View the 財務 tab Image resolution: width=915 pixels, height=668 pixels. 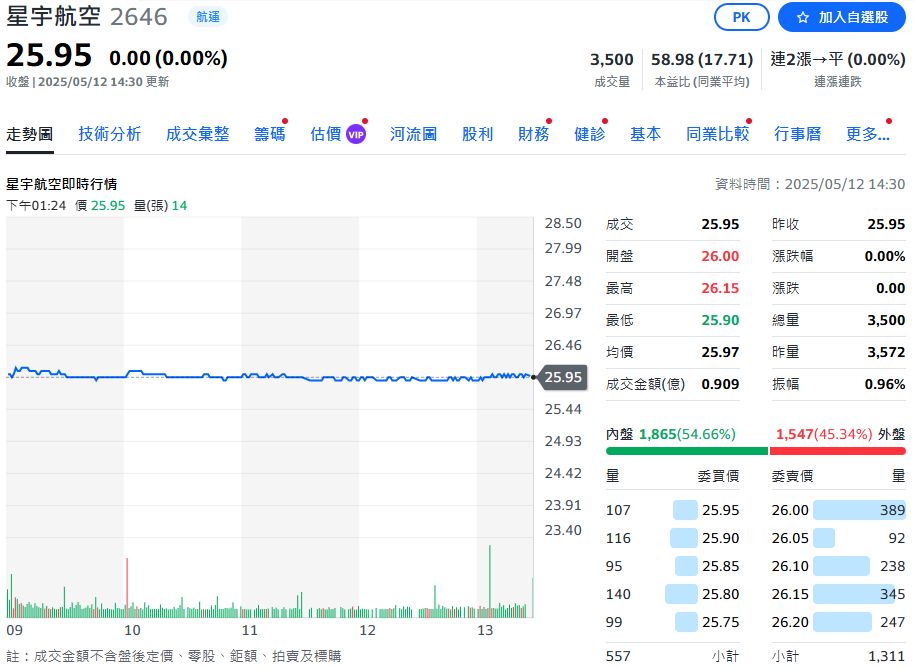coord(533,134)
